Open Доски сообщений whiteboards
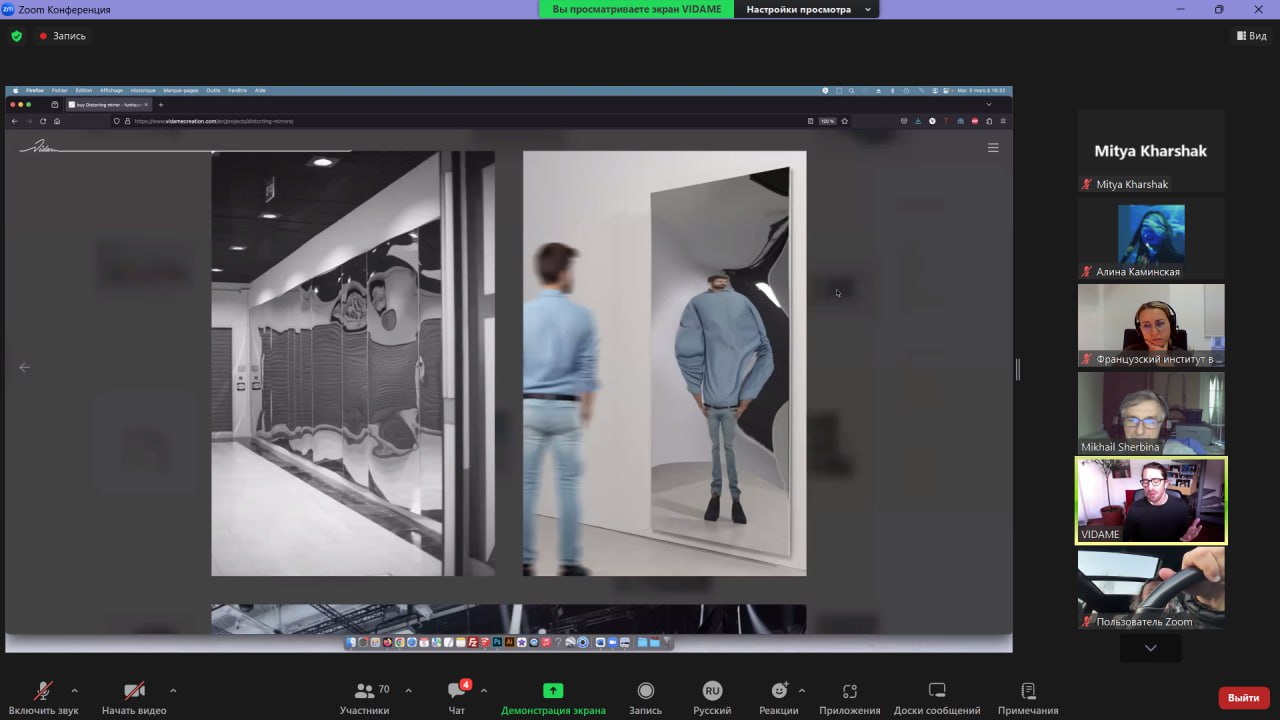 tap(936, 697)
